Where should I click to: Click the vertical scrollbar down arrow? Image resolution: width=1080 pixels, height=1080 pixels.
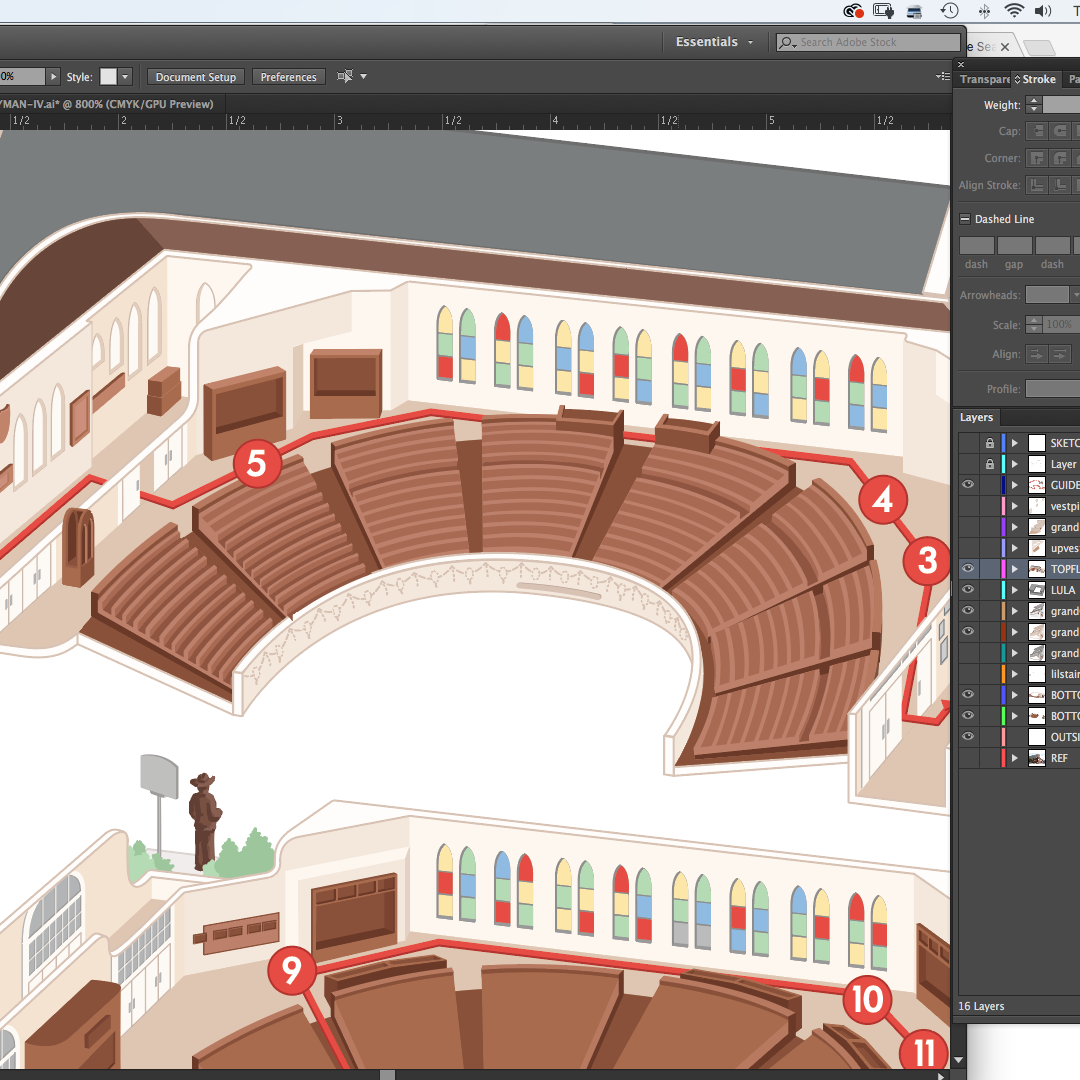958,1061
